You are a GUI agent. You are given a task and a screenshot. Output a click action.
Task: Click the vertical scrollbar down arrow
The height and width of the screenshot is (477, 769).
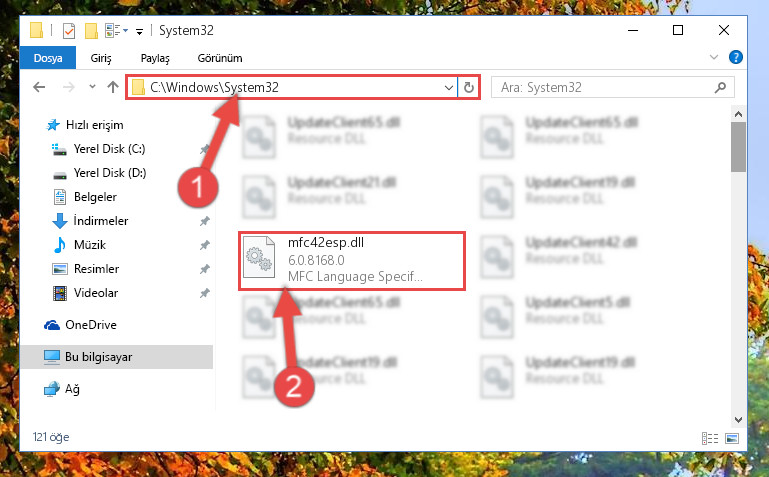(x=738, y=420)
